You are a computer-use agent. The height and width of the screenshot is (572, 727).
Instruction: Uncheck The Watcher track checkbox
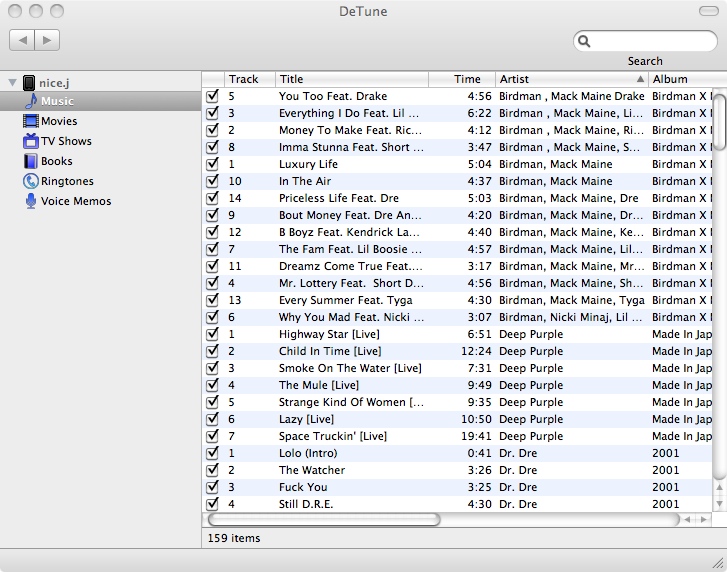point(212,470)
